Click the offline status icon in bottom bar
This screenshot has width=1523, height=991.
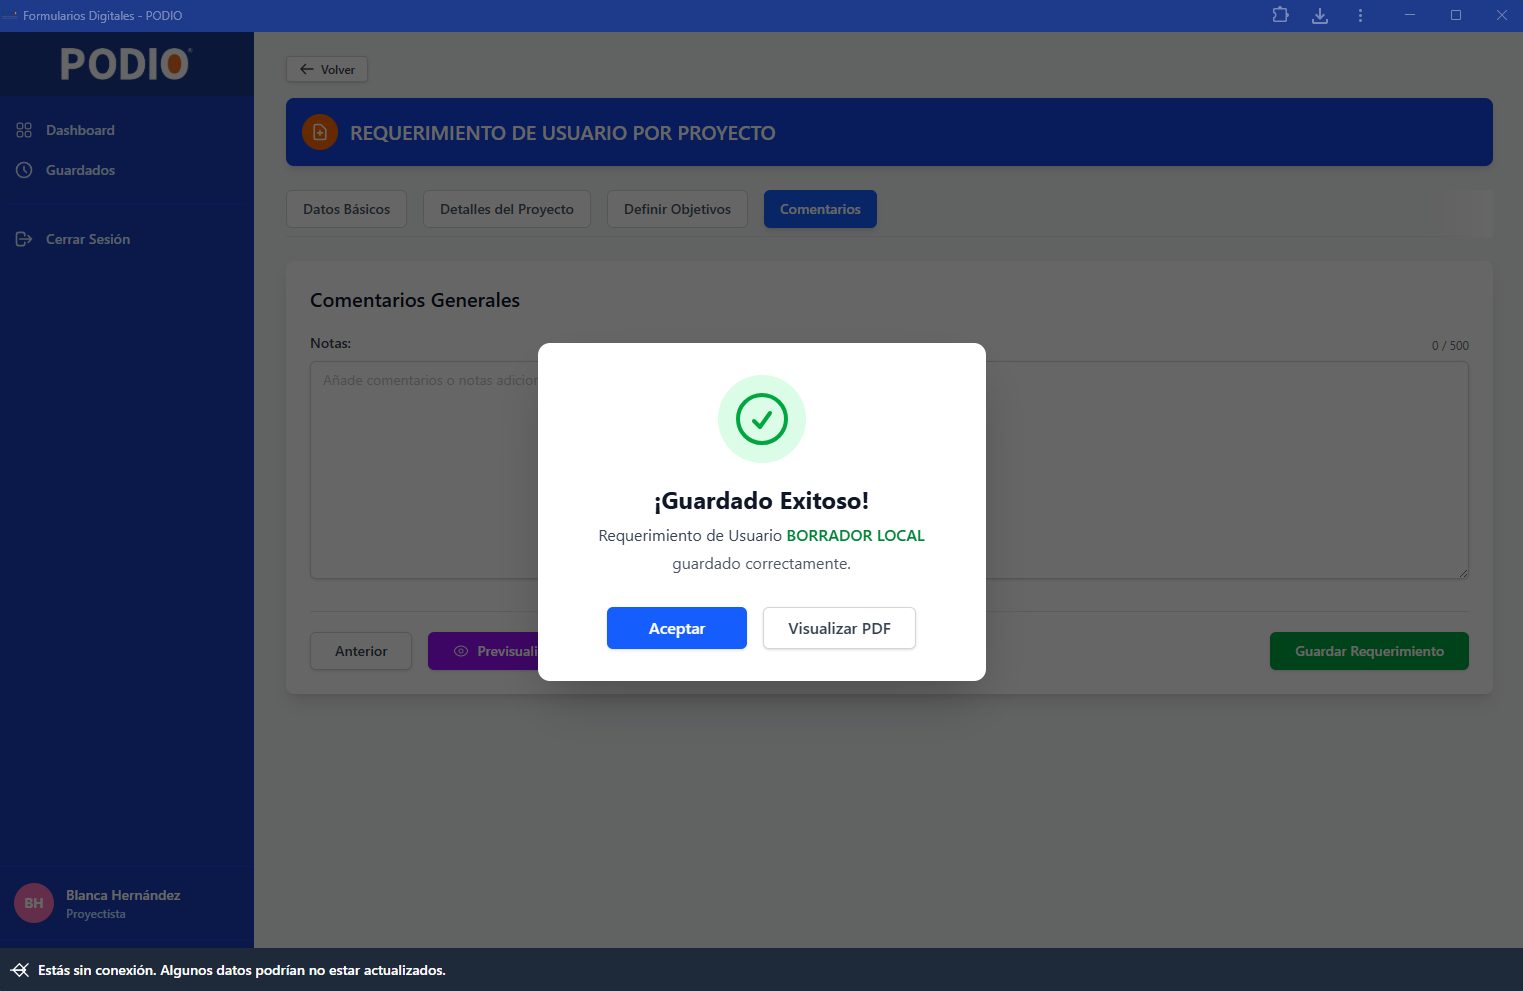[x=20, y=970]
